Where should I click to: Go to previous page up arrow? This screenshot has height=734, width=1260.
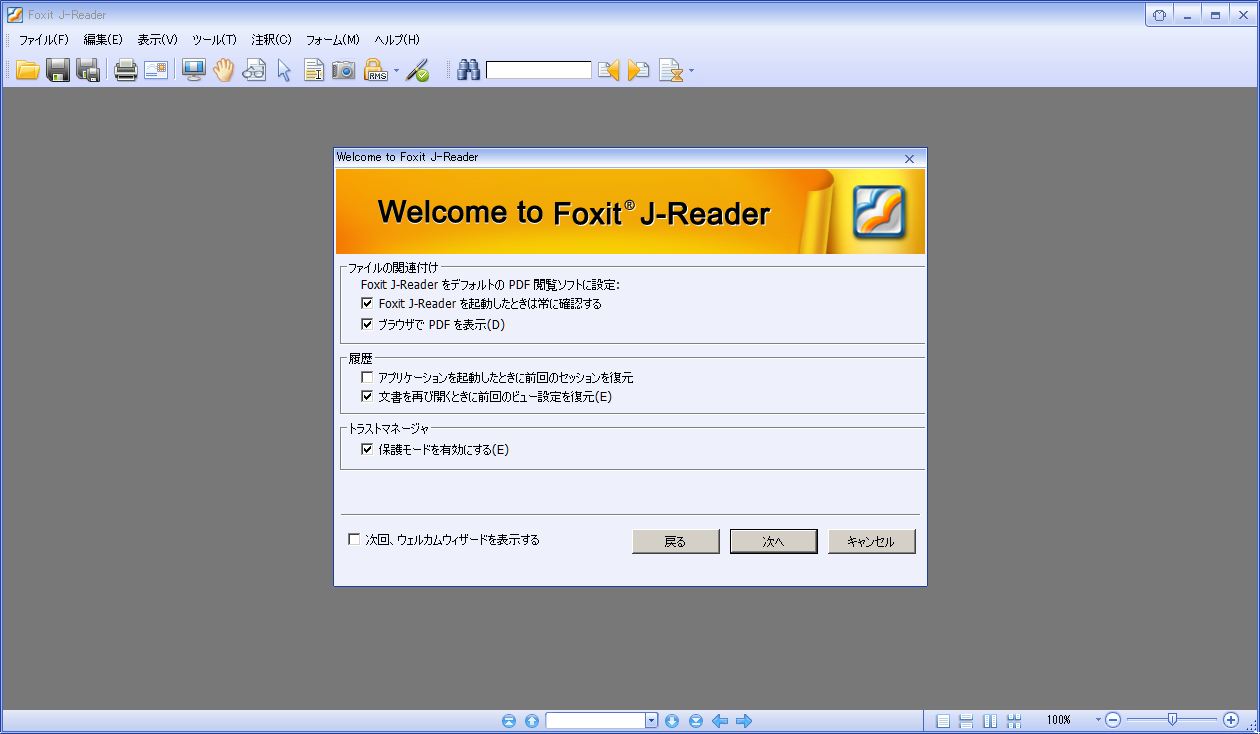coord(532,720)
